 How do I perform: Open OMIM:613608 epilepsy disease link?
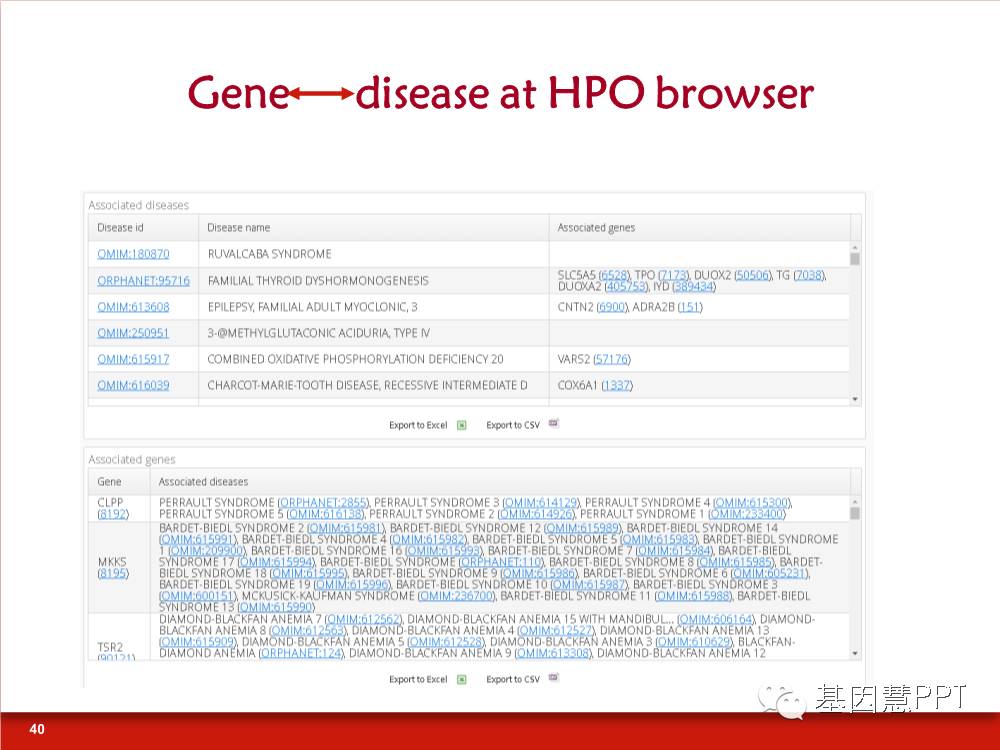tap(133, 307)
